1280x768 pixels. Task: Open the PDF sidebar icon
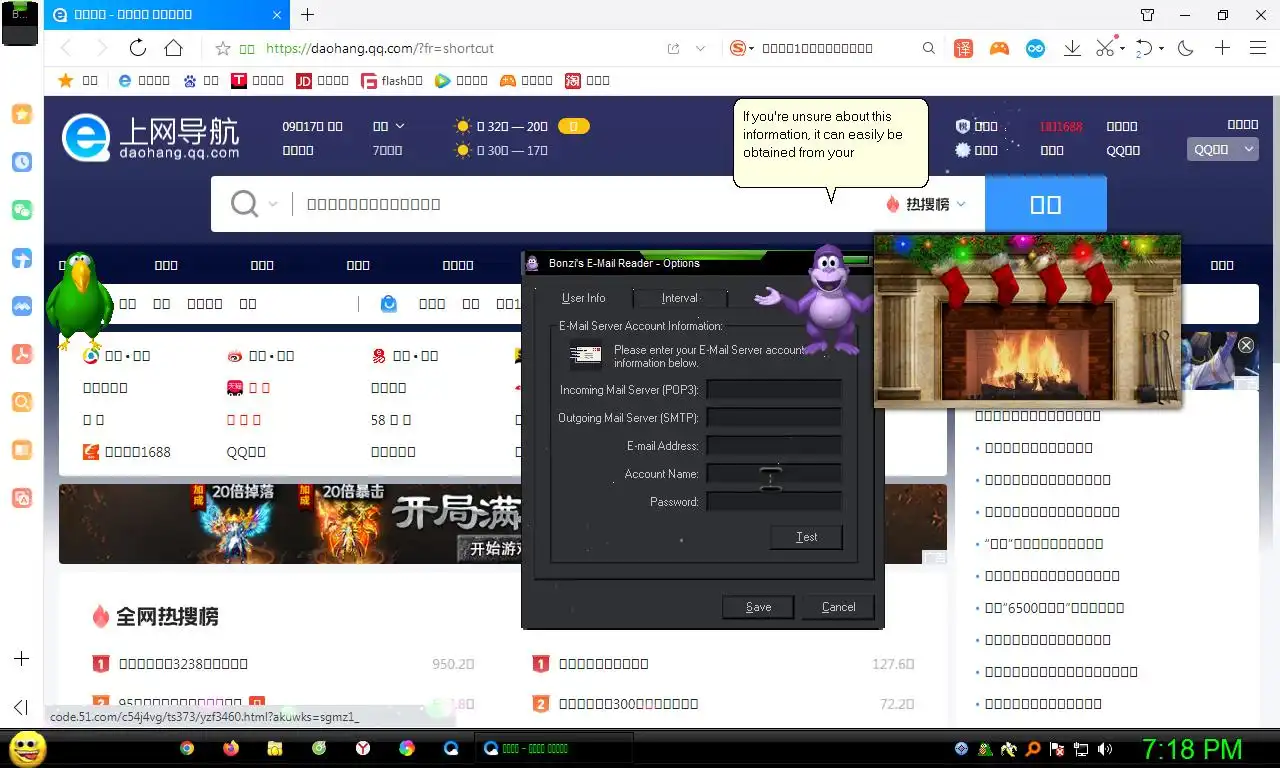click(22, 354)
